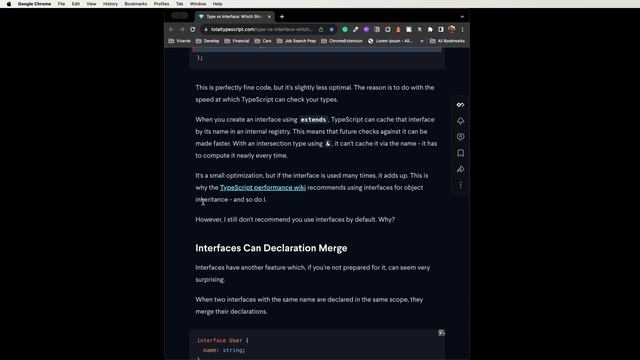Open Chrome three-dot menu
640x360 pixels.
point(462,29)
